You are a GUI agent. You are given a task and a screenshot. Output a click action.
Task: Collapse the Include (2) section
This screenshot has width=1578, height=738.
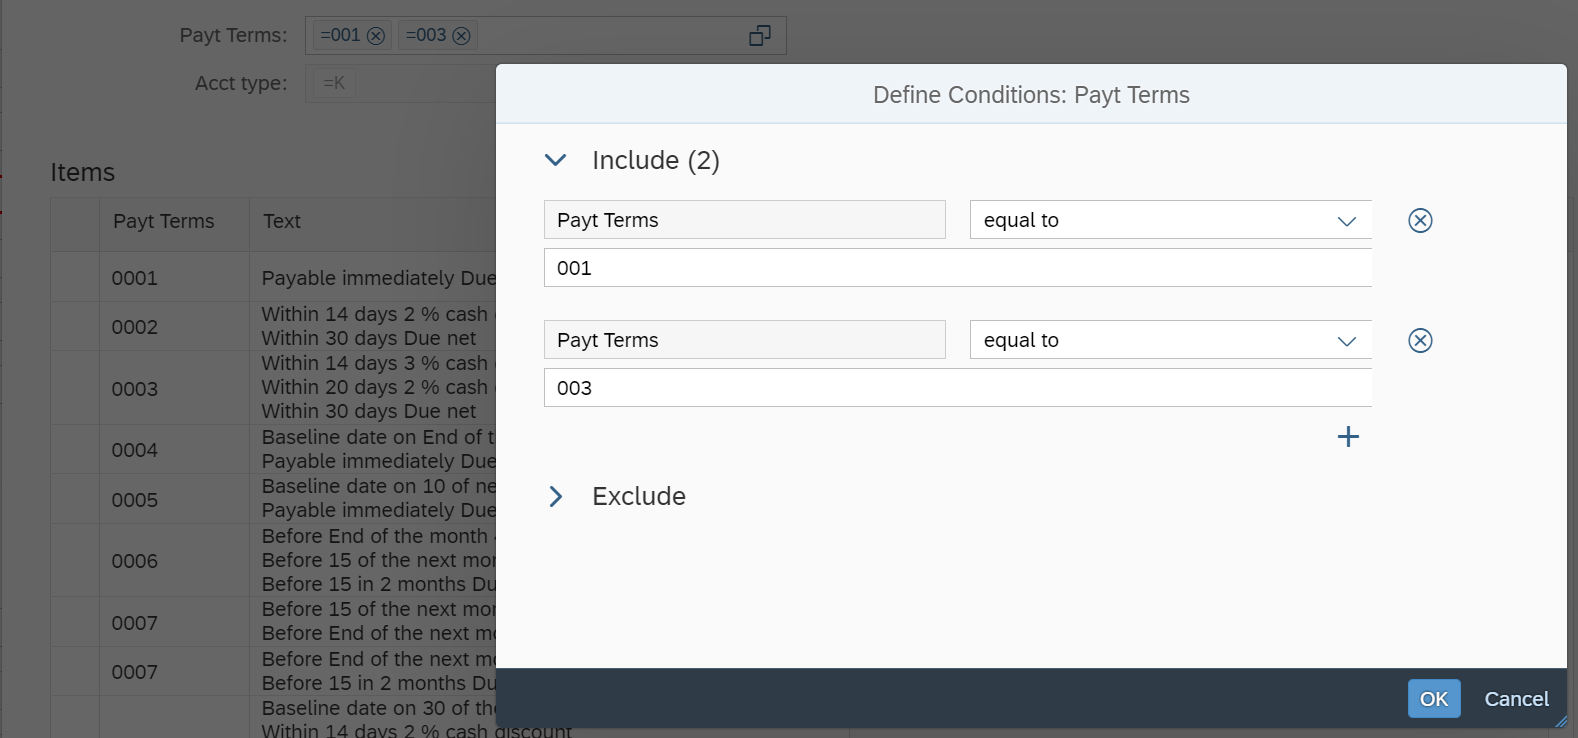(556, 160)
